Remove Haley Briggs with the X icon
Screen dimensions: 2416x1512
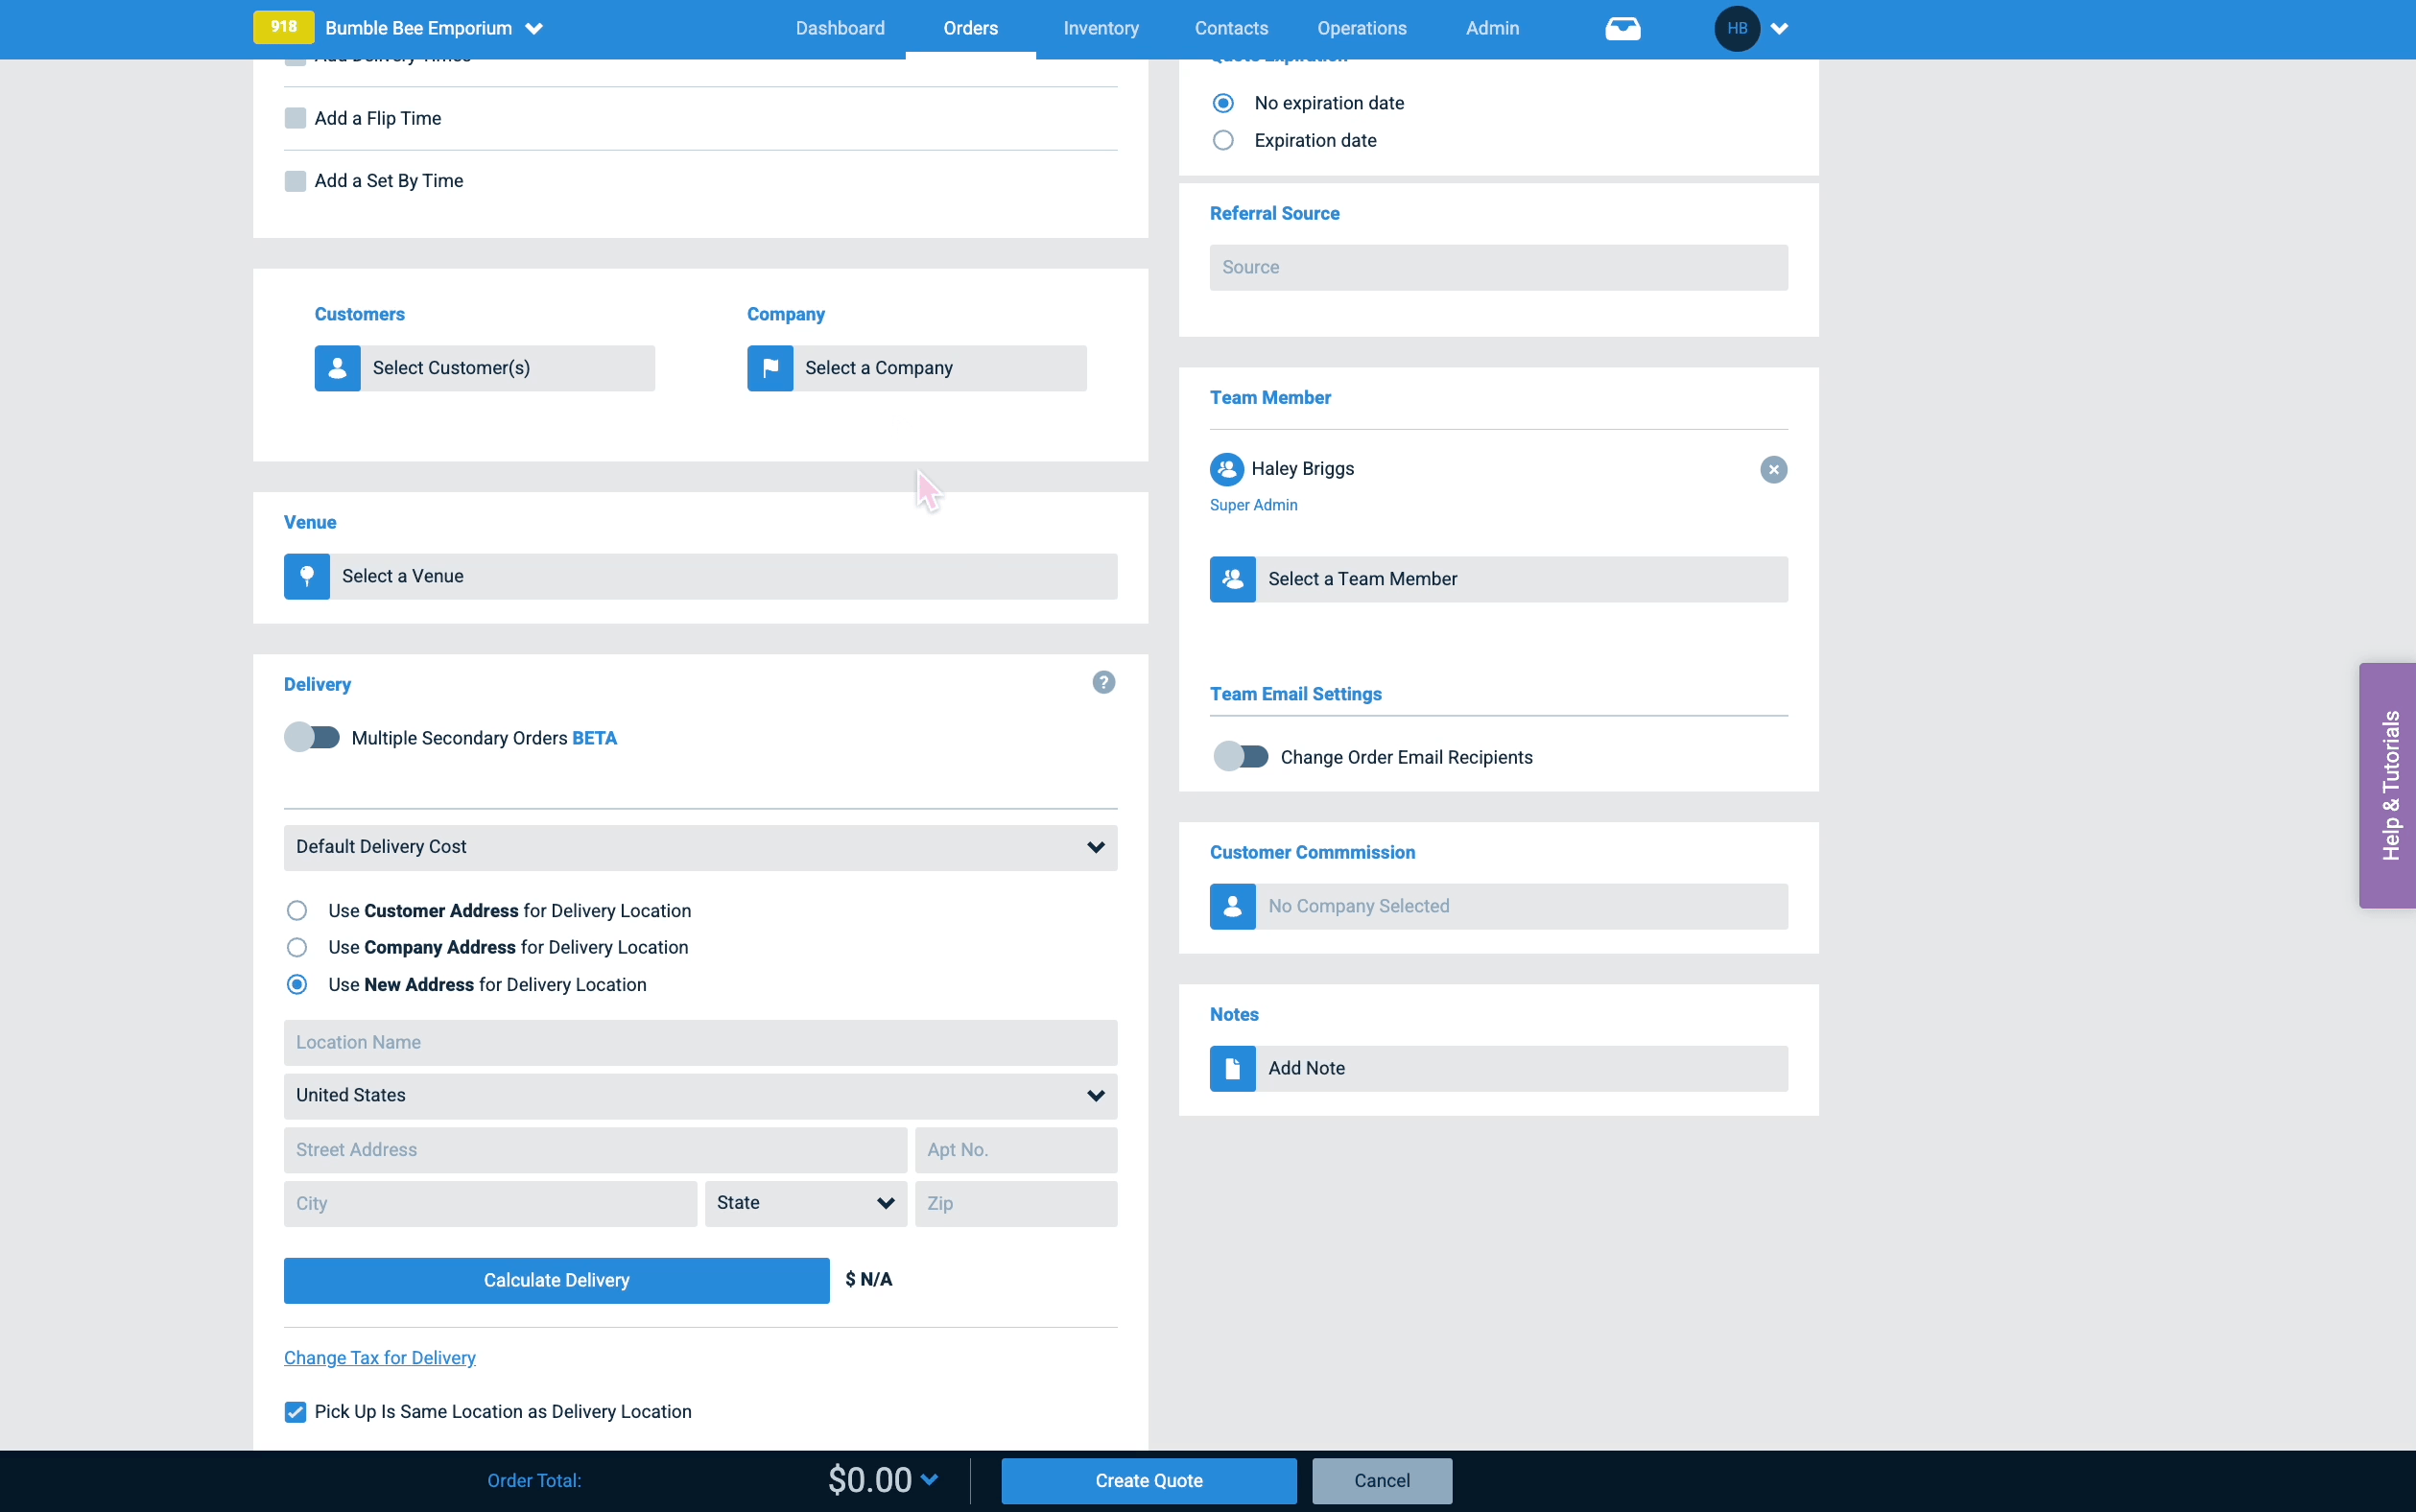point(1773,469)
